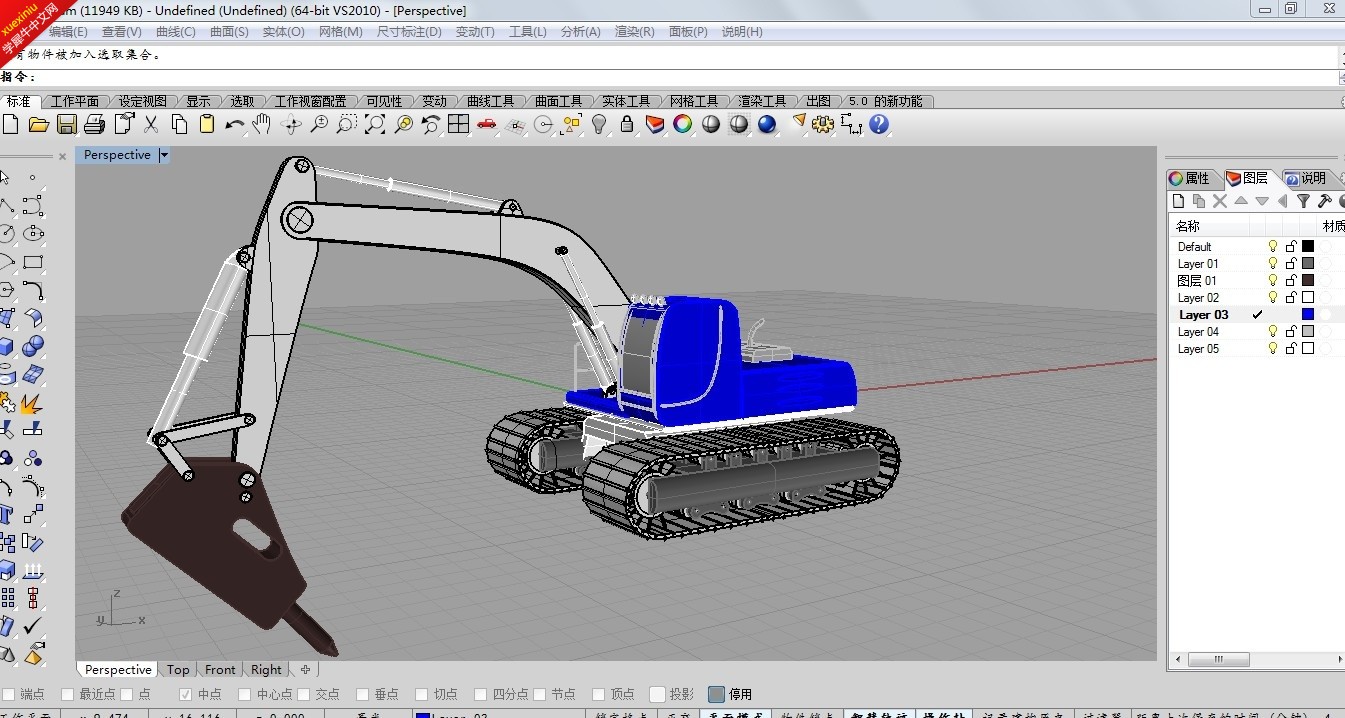The width and height of the screenshot is (1345, 718).
Task: Enable the 端点 osnap checkbox
Action: (x=10, y=694)
